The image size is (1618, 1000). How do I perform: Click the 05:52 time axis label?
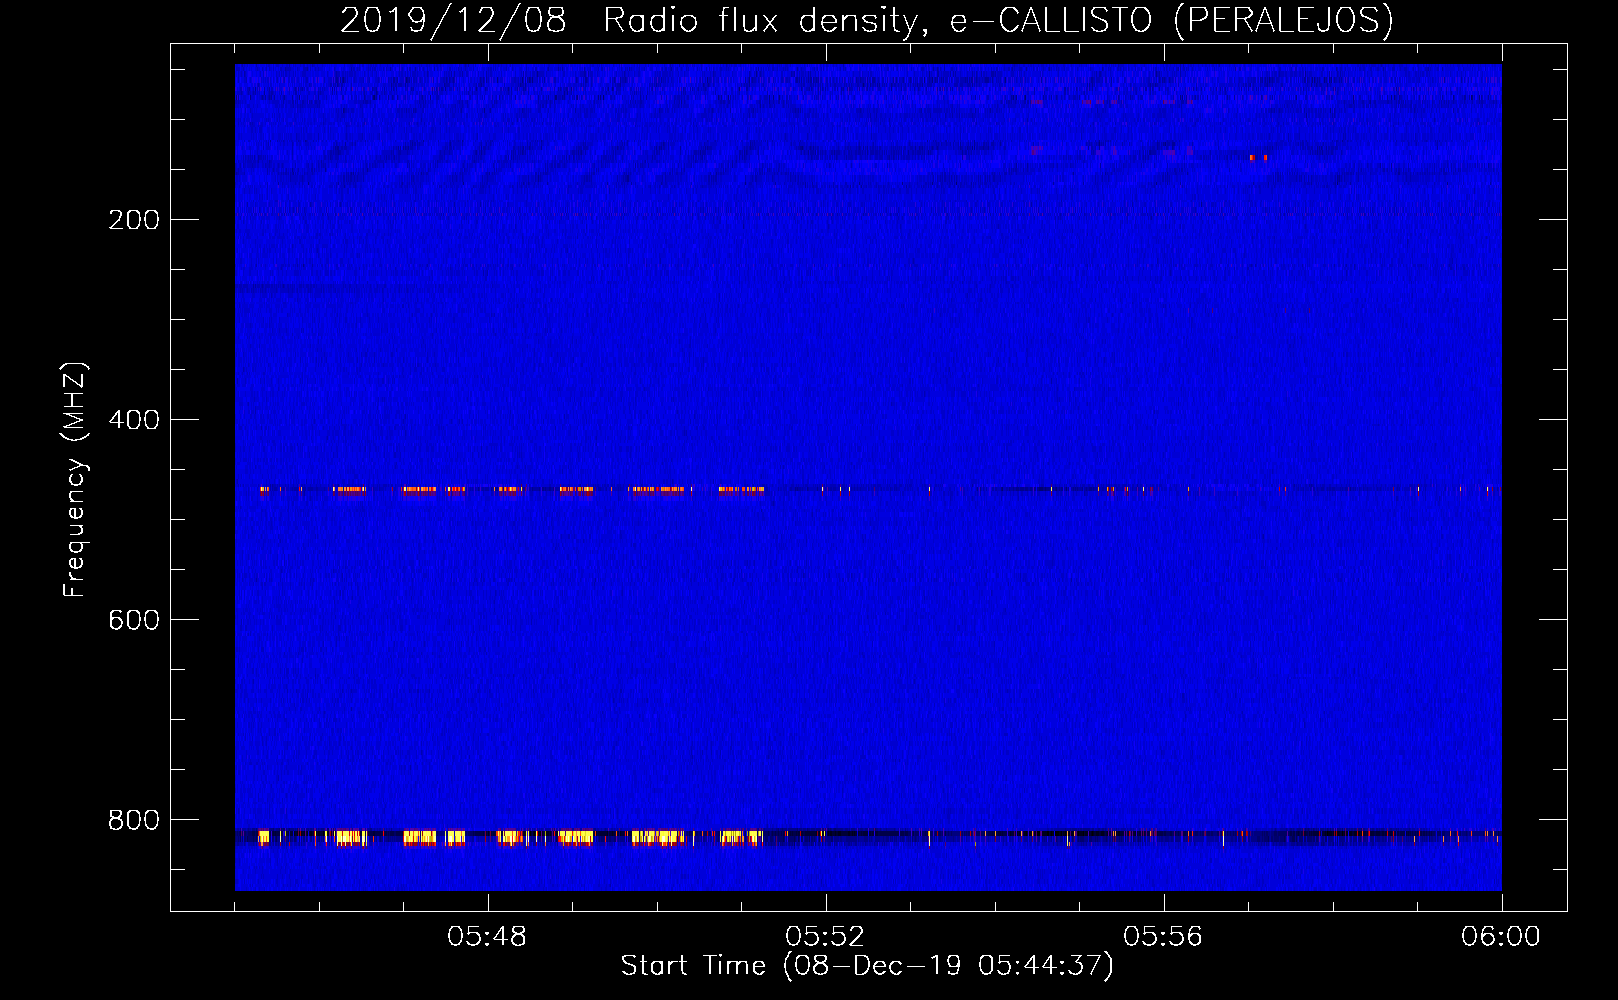click(825, 937)
